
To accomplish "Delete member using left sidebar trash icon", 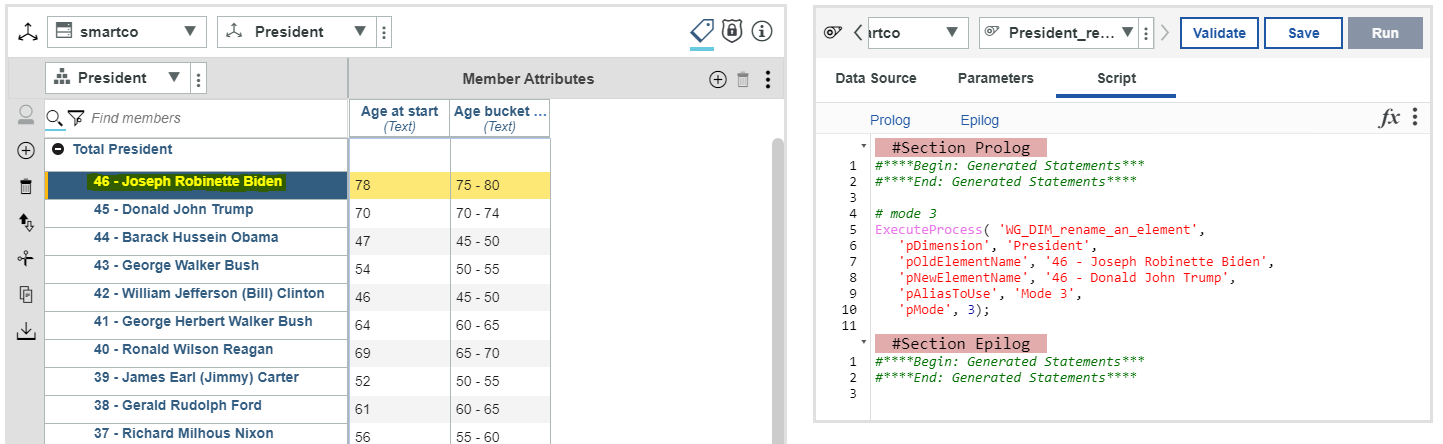I will (26, 187).
